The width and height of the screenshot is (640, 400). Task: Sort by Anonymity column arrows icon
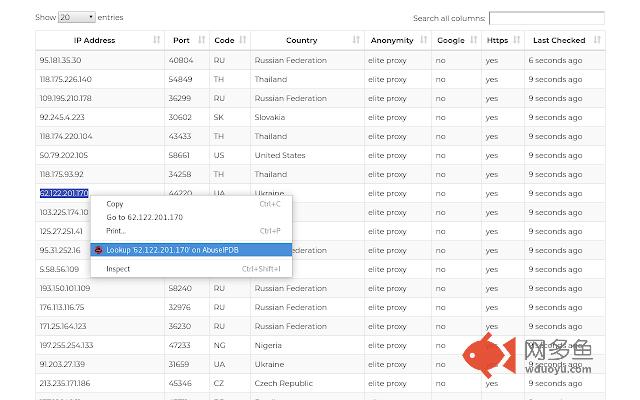(423, 40)
